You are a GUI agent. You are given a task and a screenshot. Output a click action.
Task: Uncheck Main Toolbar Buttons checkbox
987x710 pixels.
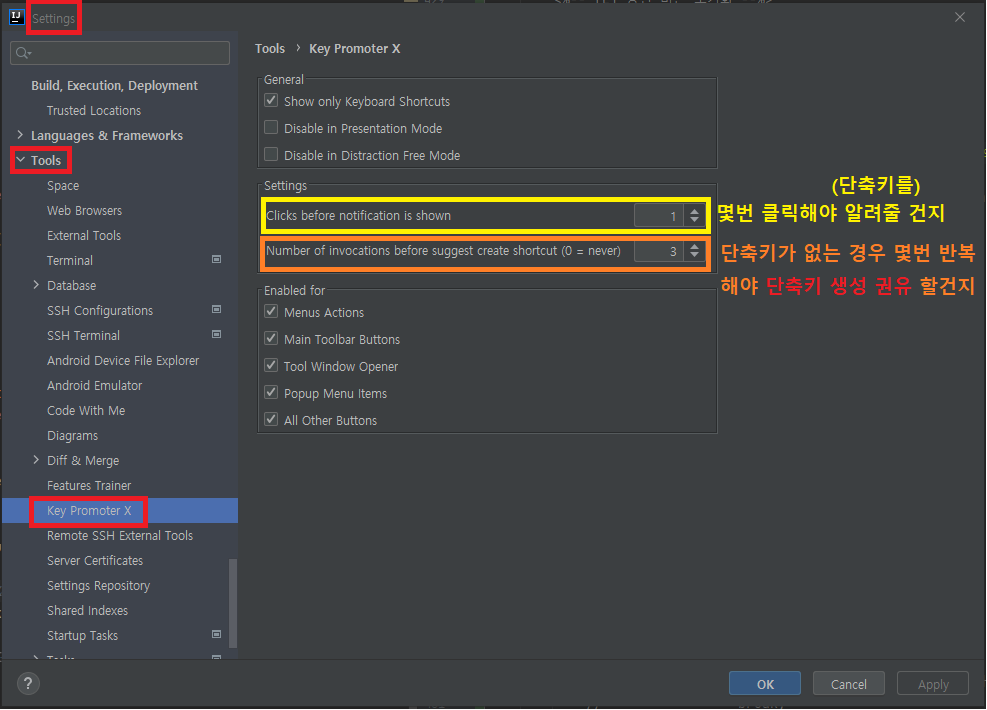[271, 338]
